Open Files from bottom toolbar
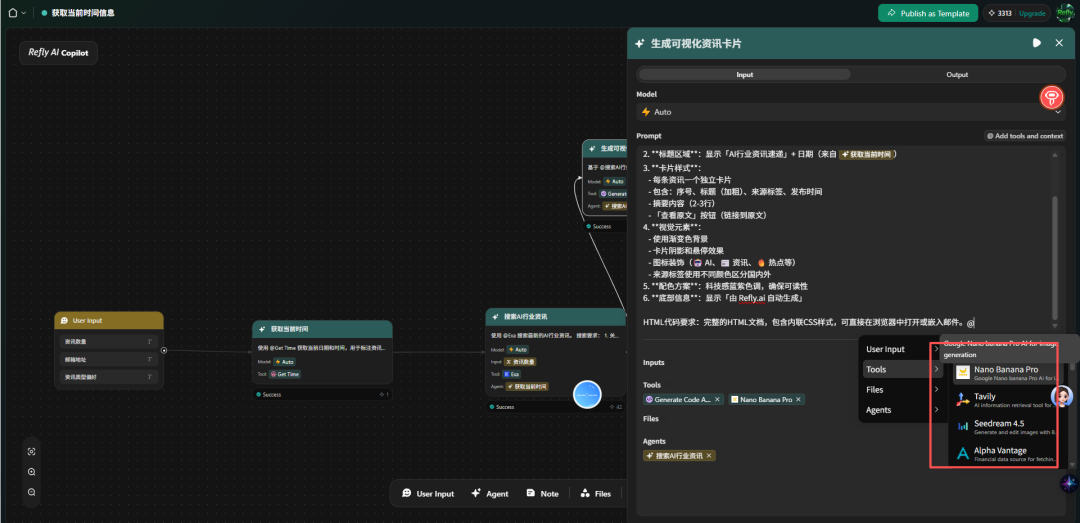 596,493
